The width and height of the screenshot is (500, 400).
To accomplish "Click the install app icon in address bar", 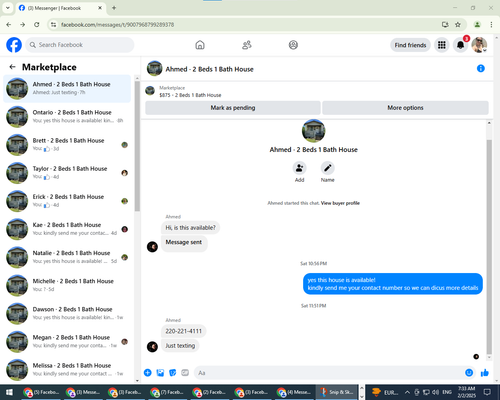I will tap(445, 24).
